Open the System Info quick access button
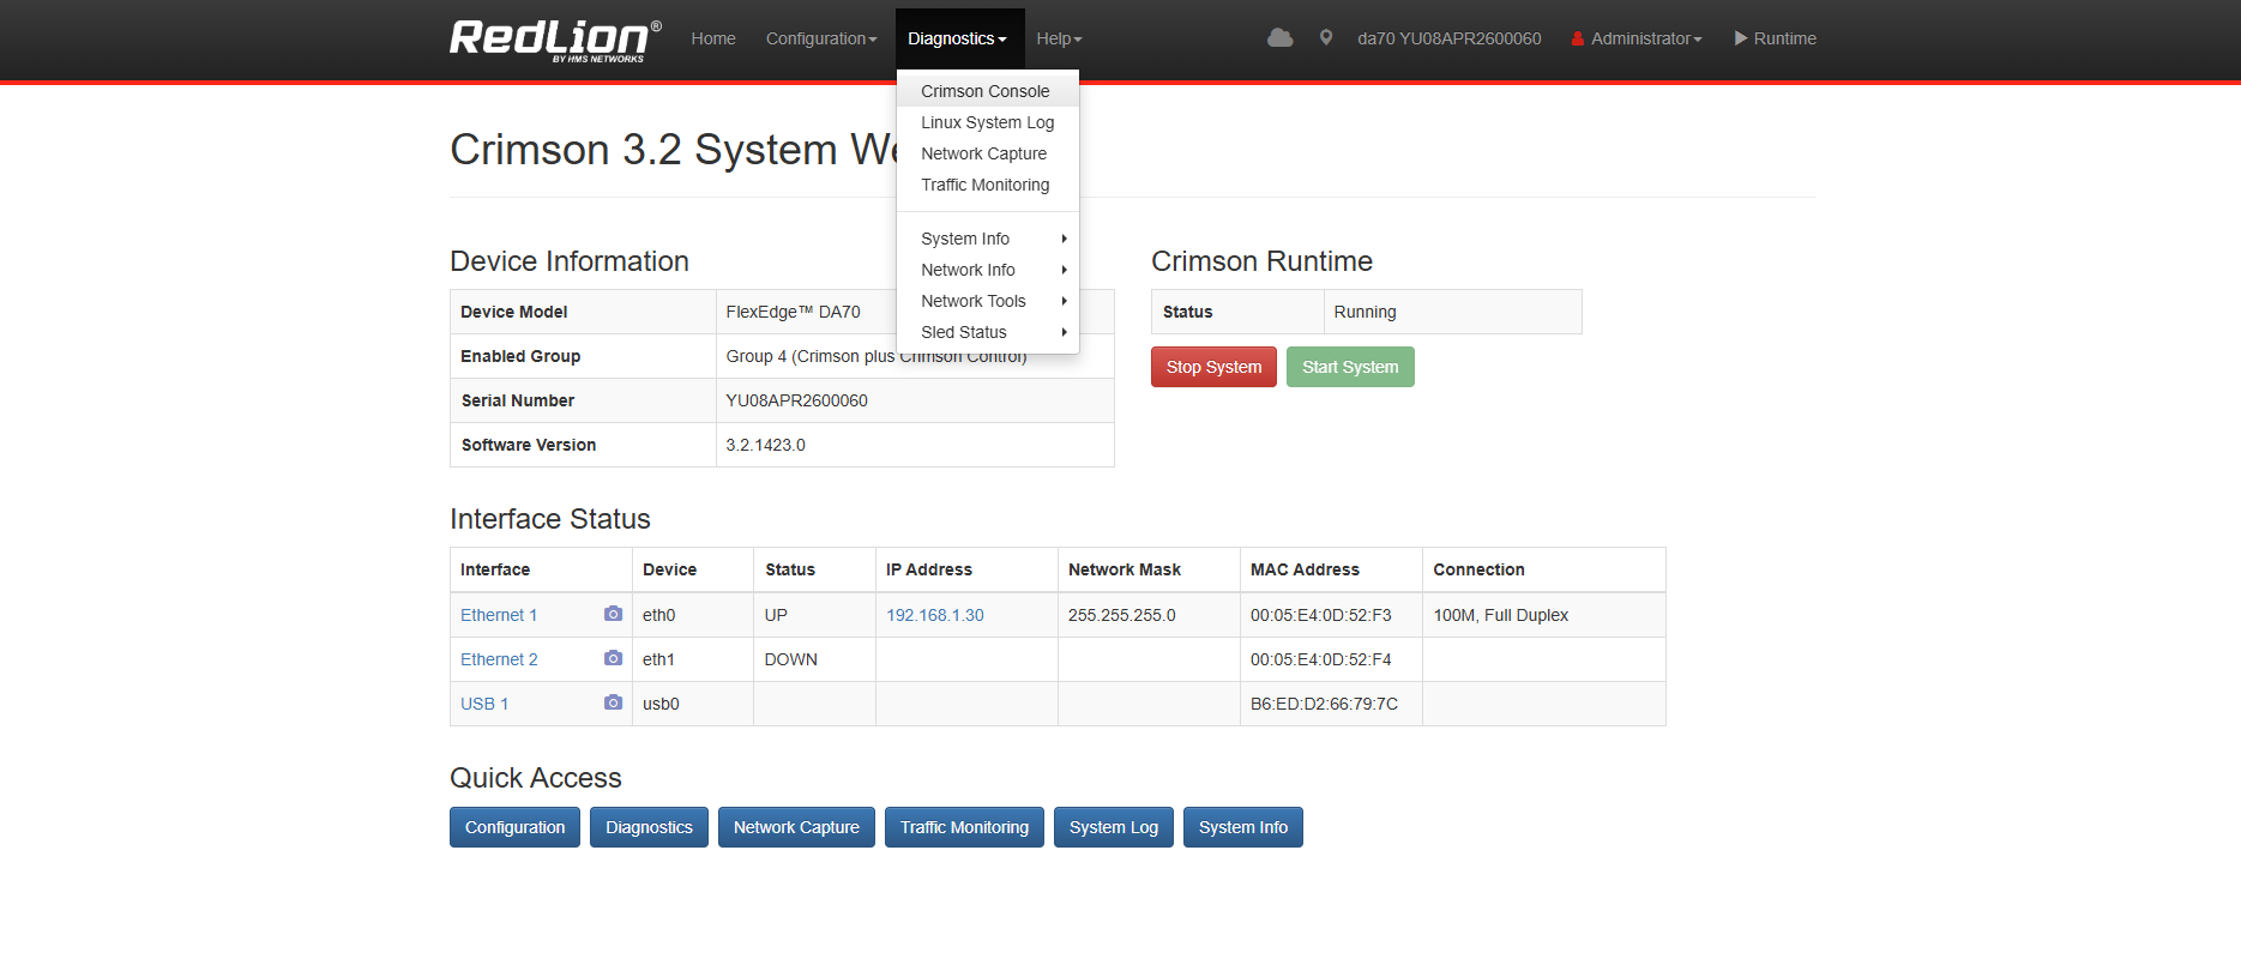 [1243, 827]
